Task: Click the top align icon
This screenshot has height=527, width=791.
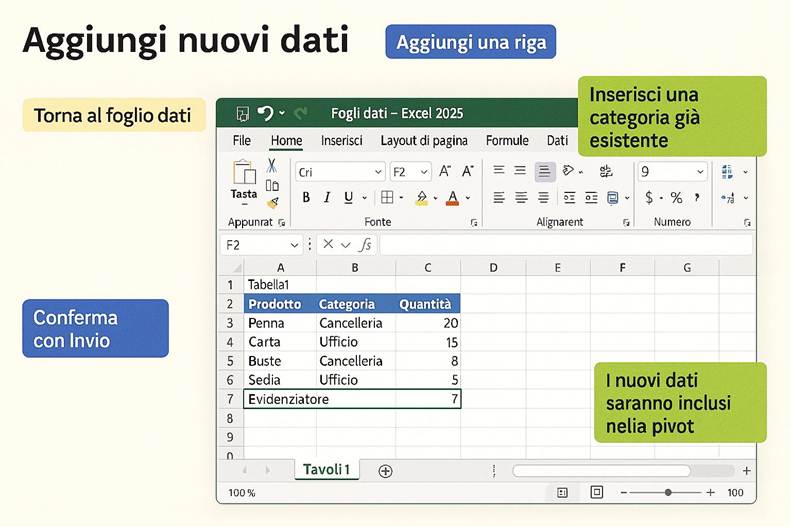Action: [499, 170]
